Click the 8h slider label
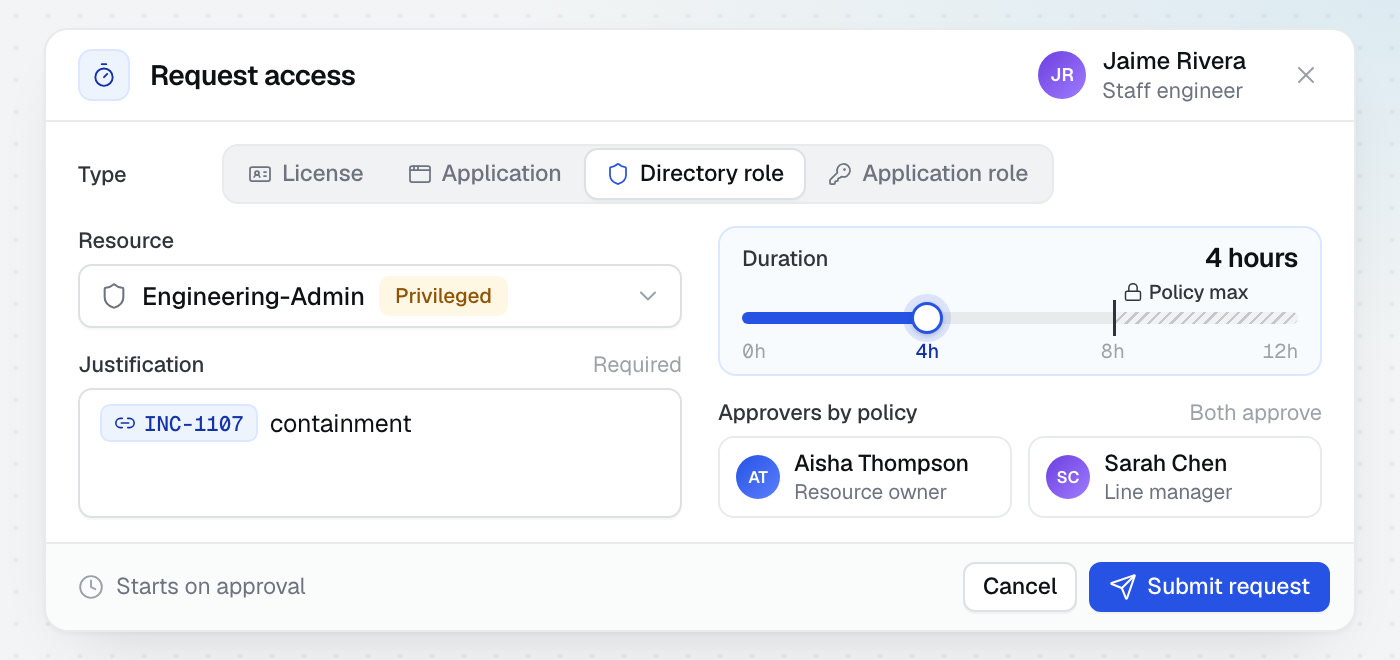Viewport: 1400px width, 660px height. (1112, 351)
